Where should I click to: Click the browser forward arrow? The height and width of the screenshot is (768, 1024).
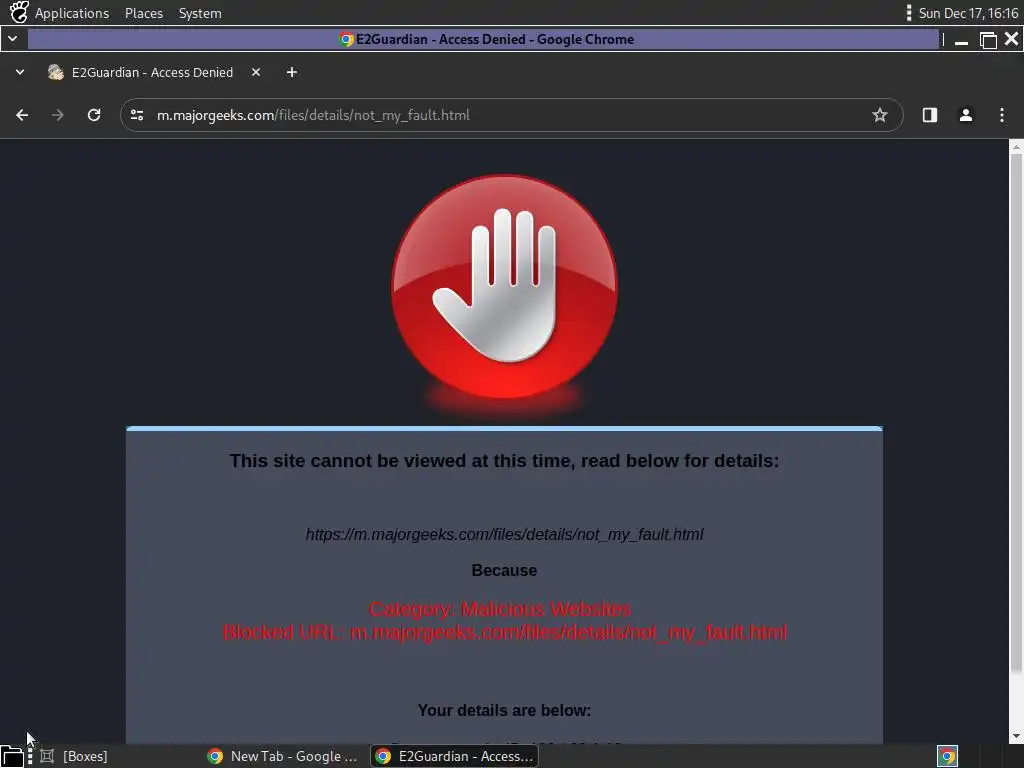[x=58, y=115]
